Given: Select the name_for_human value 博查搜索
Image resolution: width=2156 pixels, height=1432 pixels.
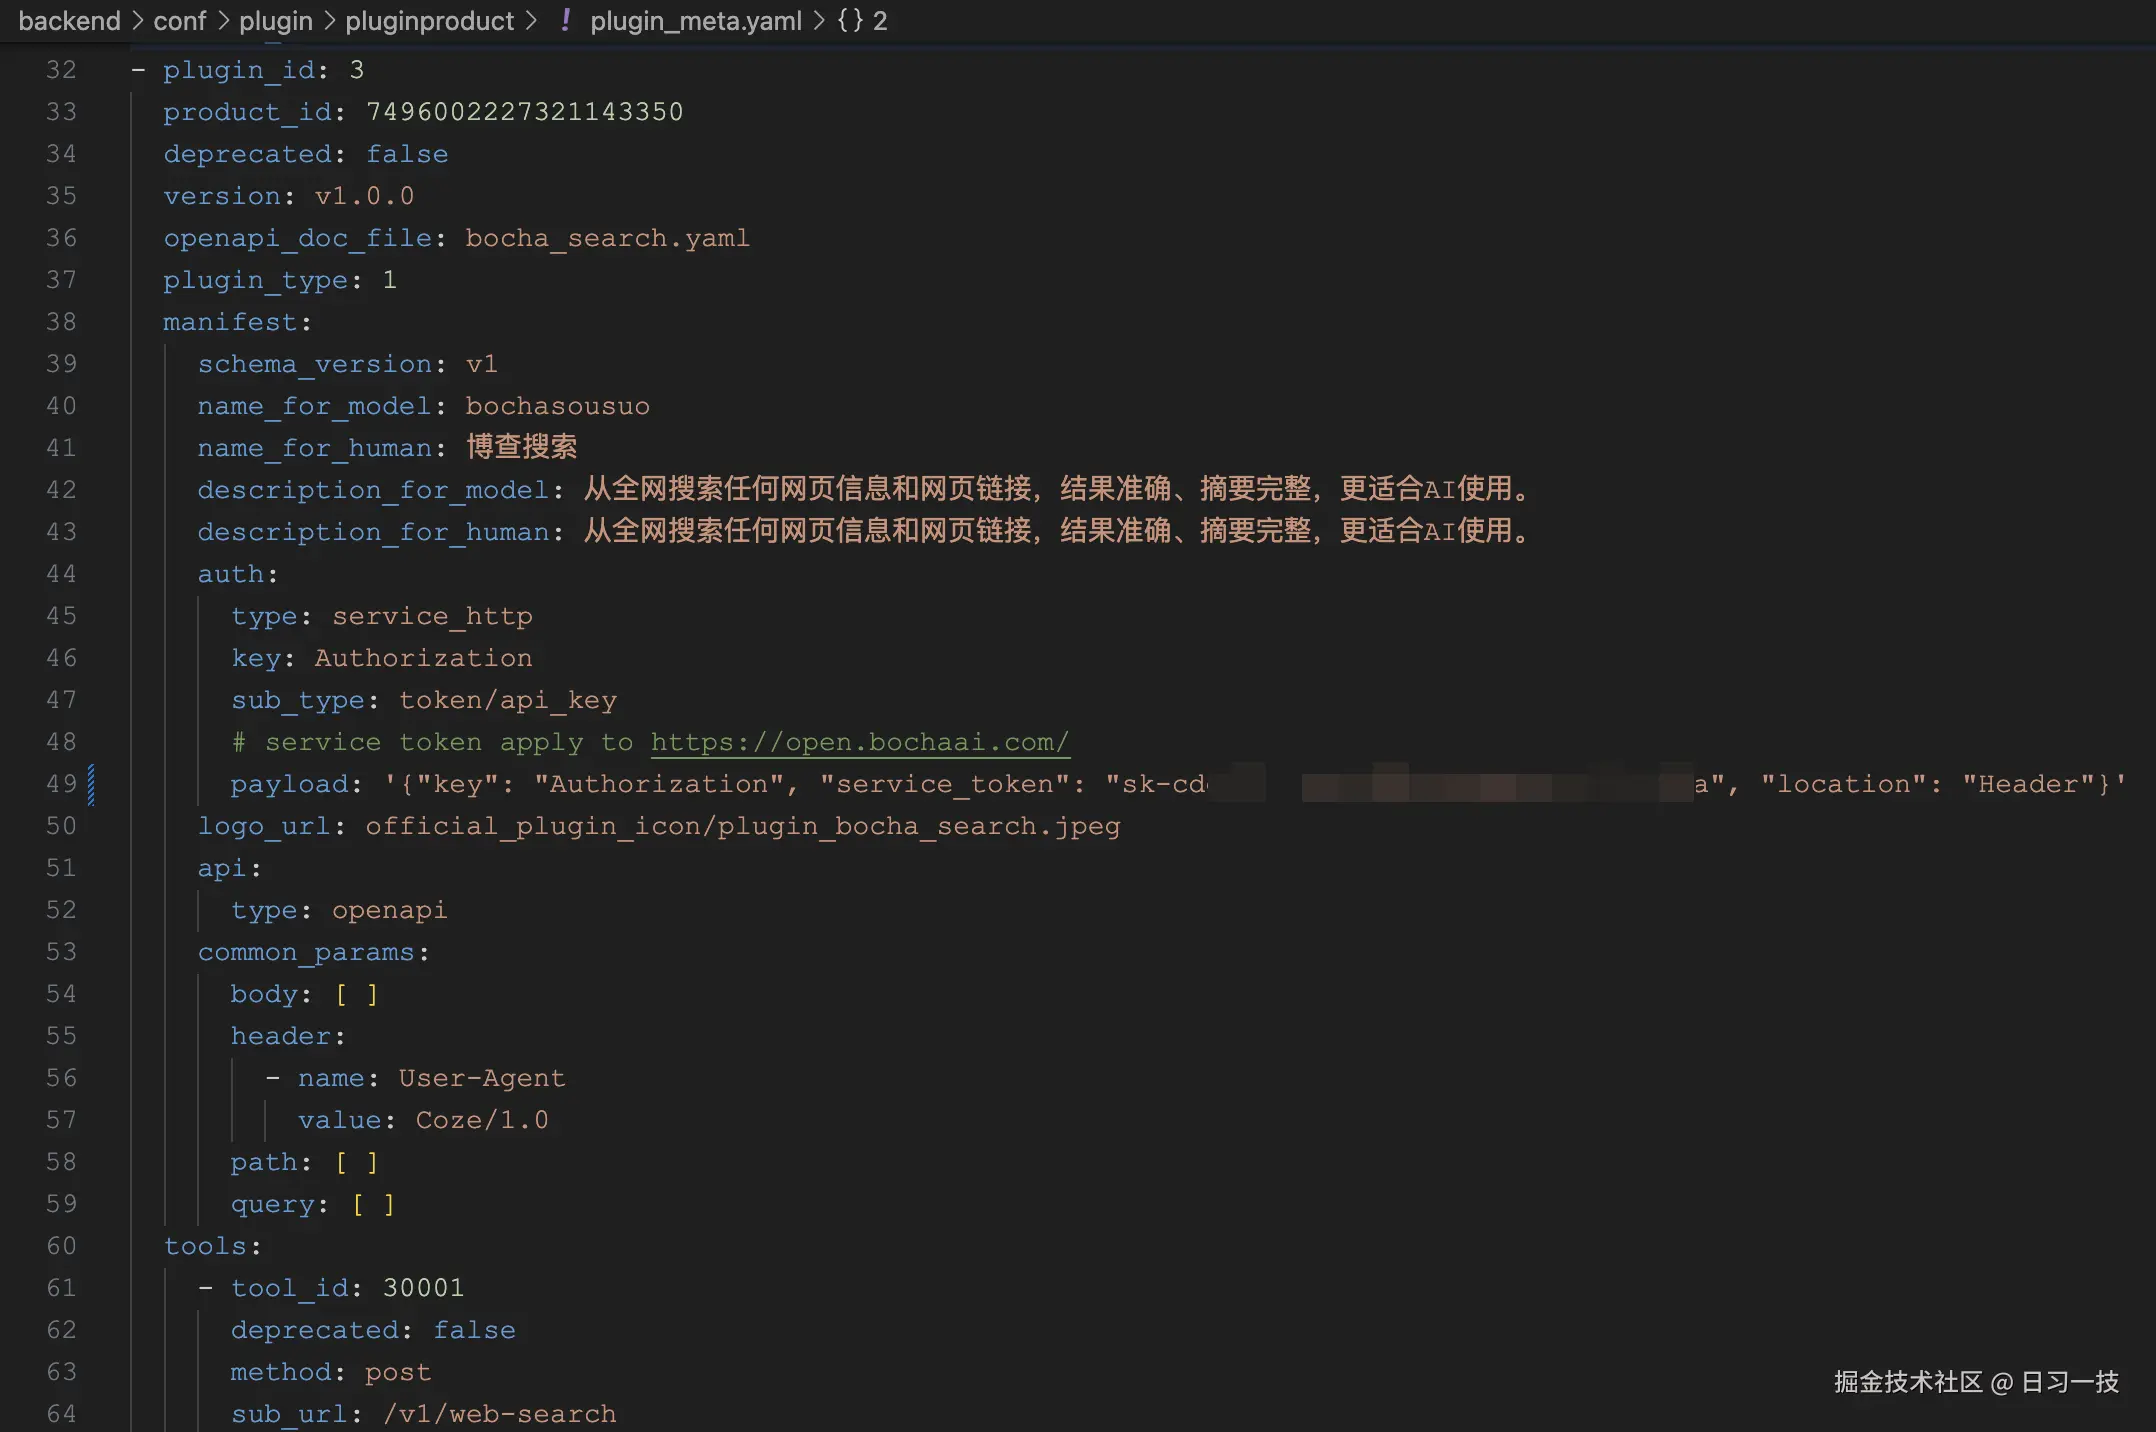Looking at the screenshot, I should coord(521,446).
